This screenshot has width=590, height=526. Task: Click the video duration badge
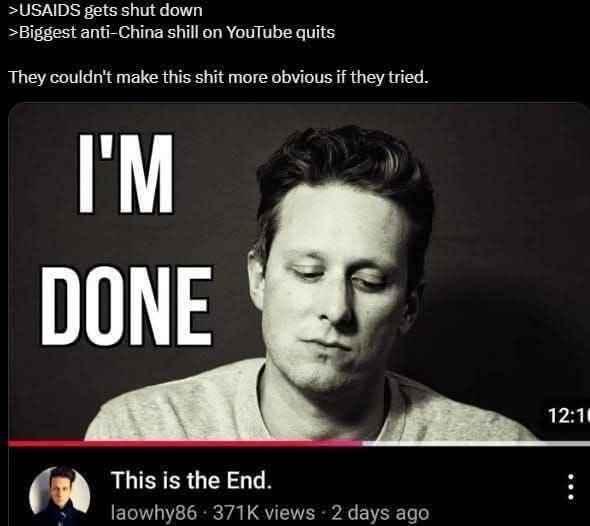point(568,417)
